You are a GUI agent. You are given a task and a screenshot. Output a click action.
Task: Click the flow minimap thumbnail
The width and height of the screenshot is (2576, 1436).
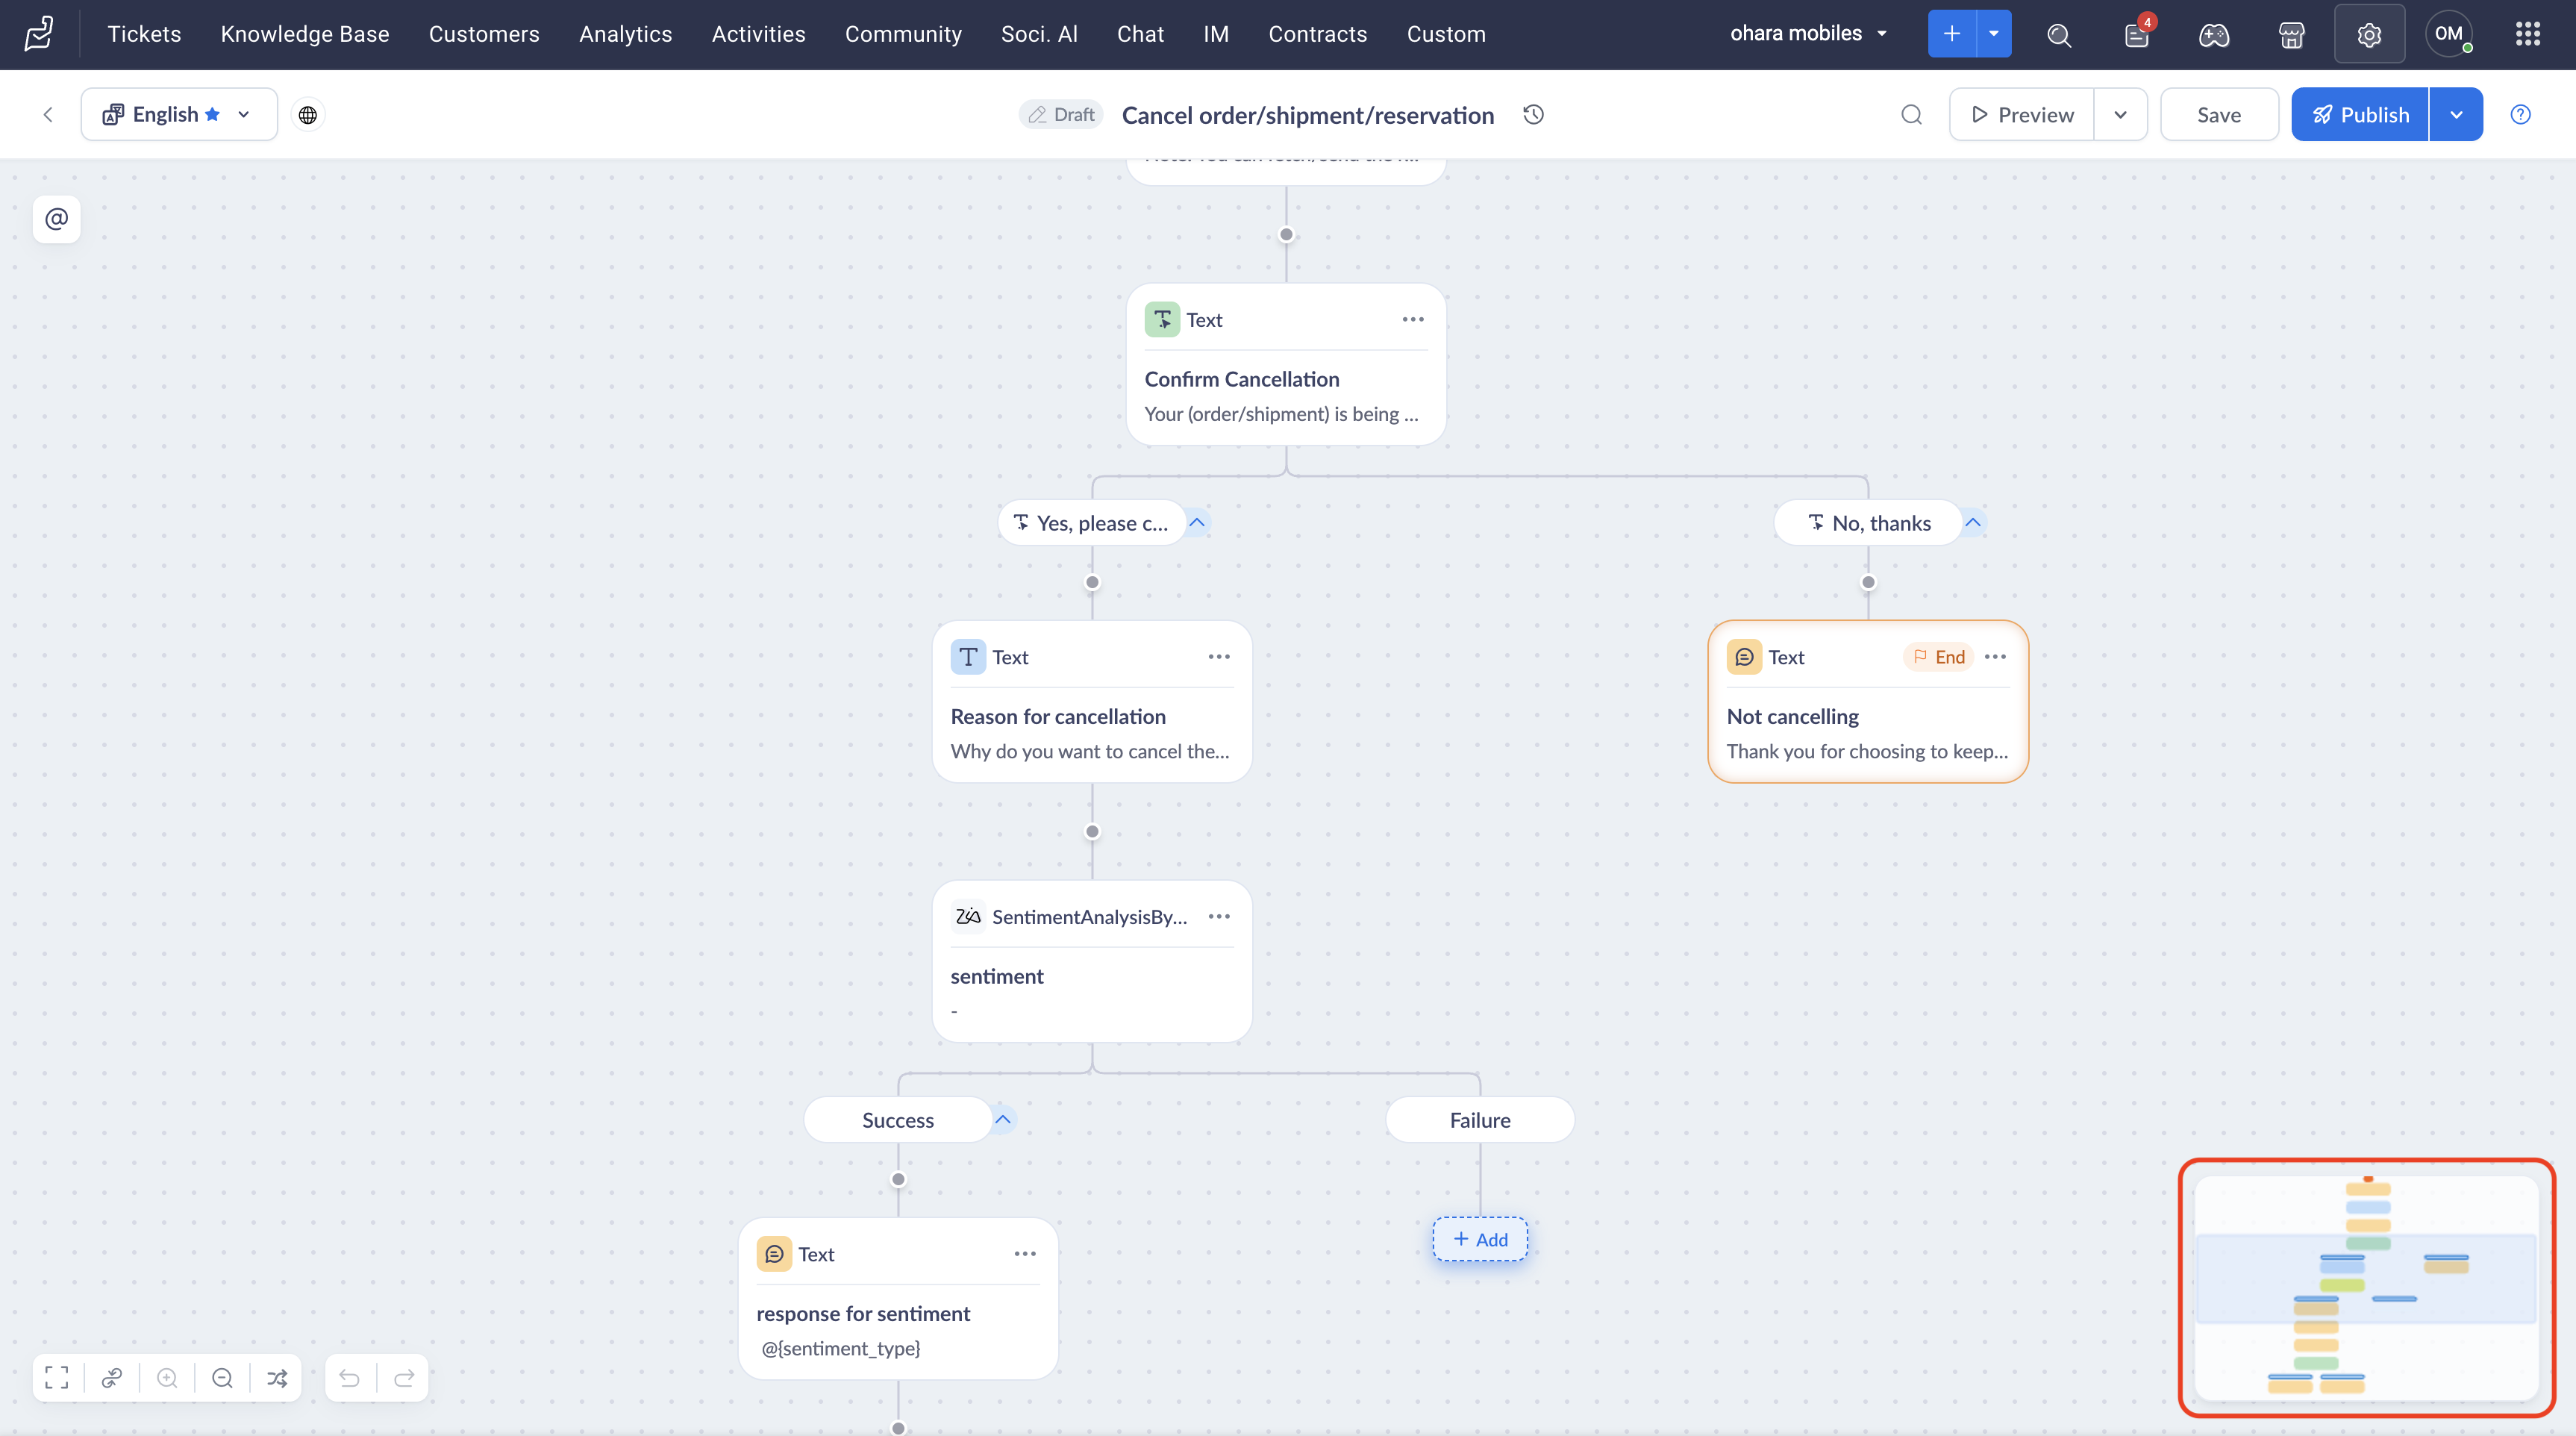[x=2366, y=1287]
